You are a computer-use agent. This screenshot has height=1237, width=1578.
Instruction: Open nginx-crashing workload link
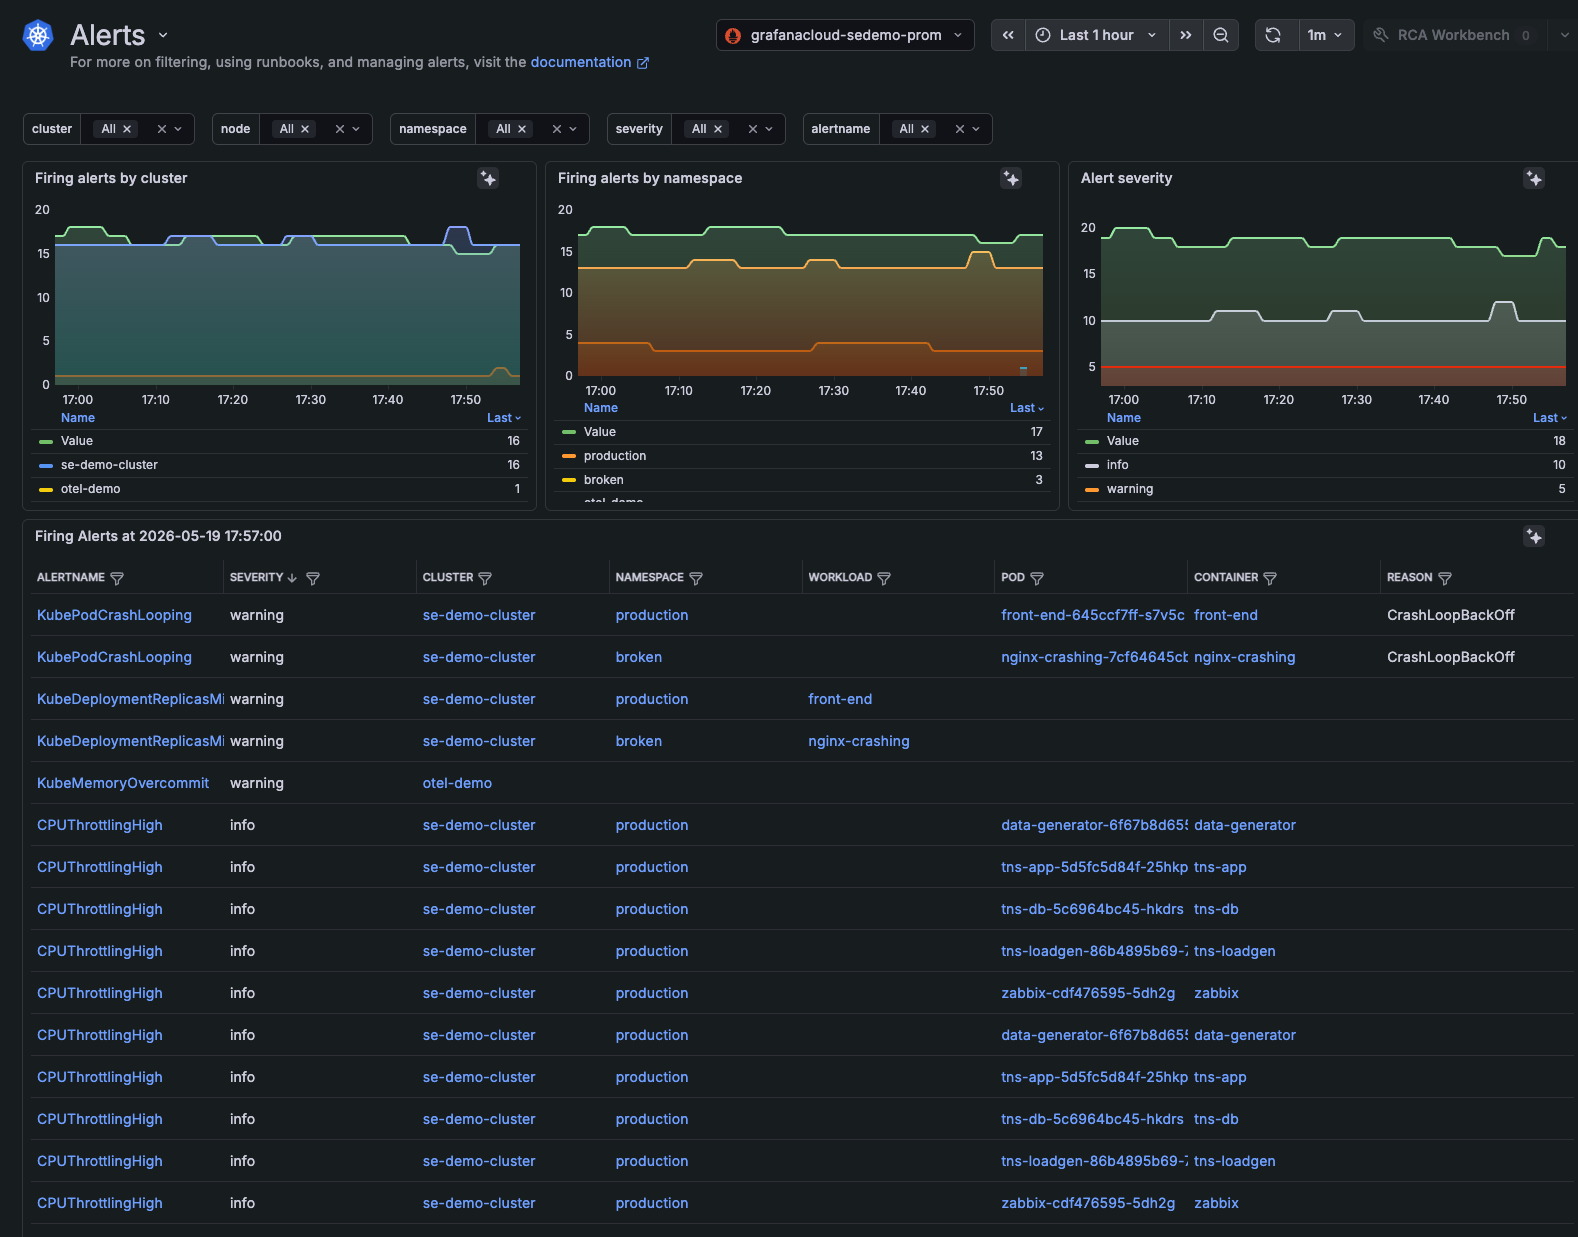click(x=859, y=741)
